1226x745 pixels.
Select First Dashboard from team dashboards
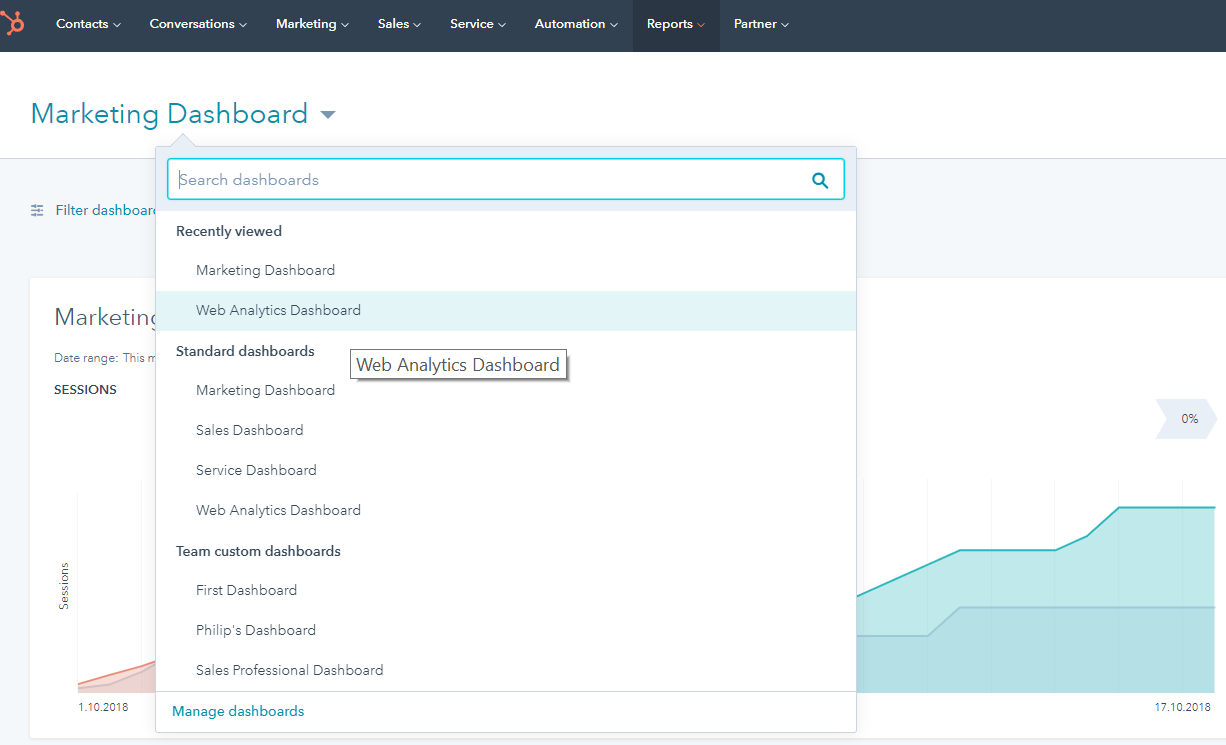(506, 591)
